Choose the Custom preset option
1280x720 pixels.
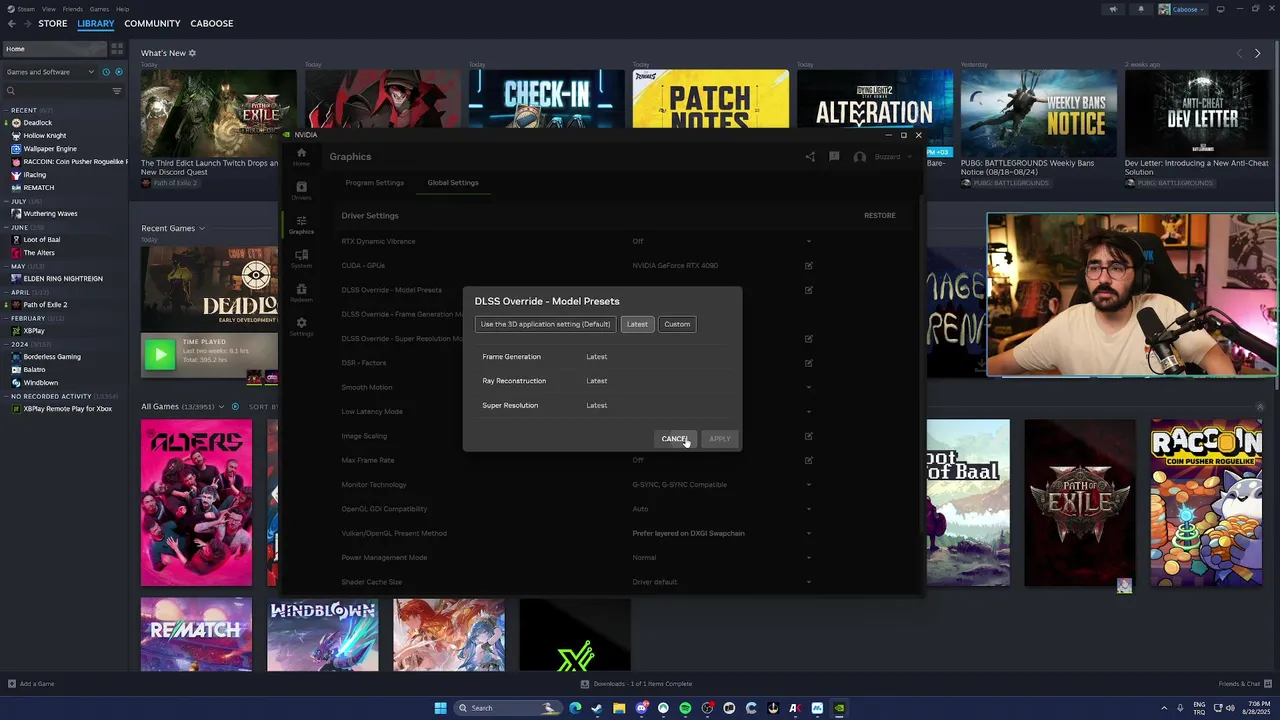point(677,324)
